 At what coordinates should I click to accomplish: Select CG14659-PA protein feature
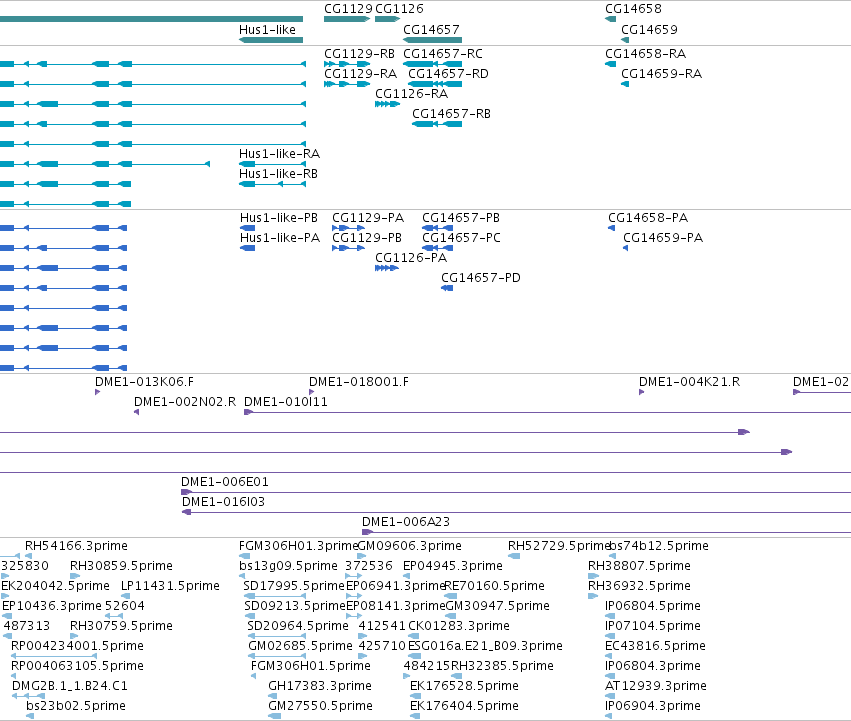pyautogui.click(x=625, y=248)
